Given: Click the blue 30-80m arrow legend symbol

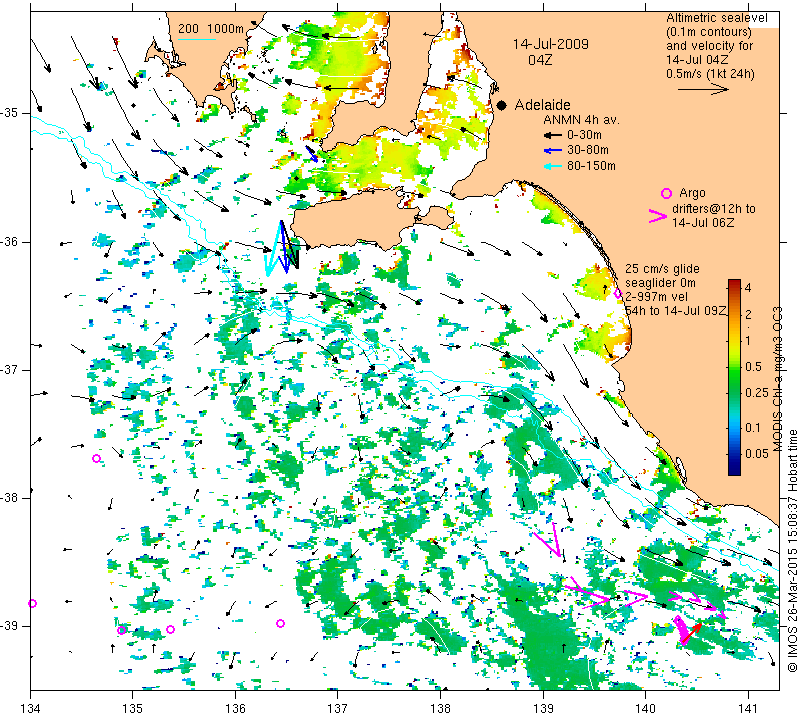Looking at the screenshot, I should click(552, 151).
